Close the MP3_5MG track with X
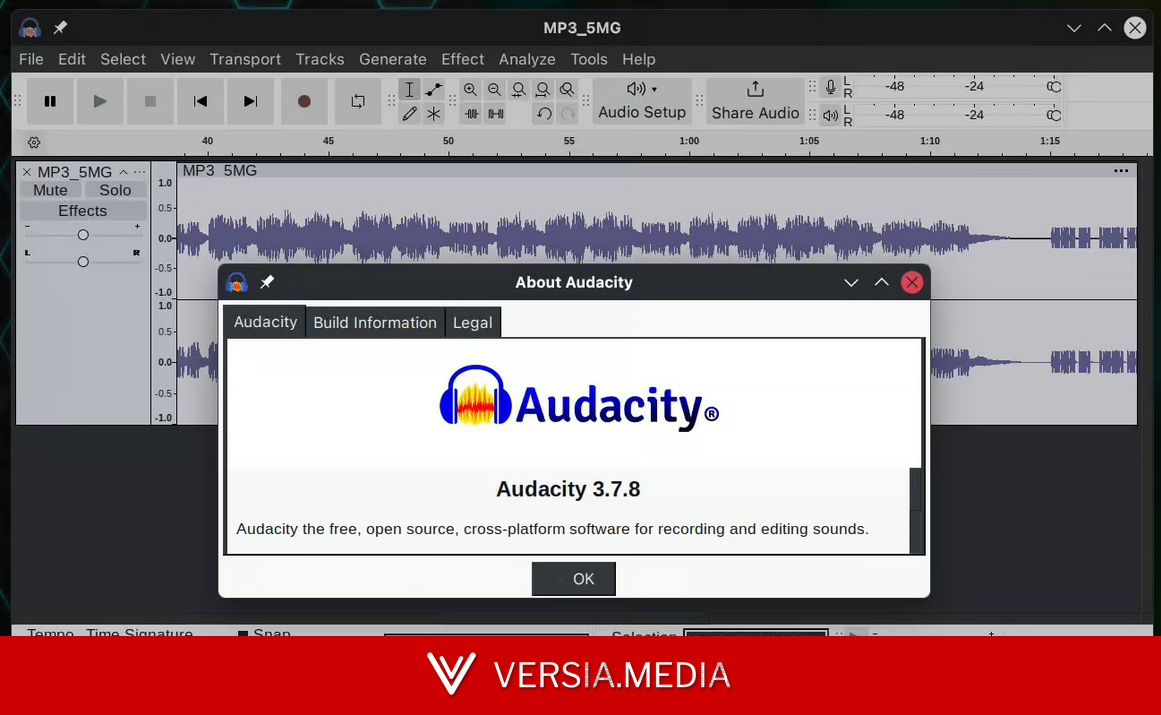The image size is (1161, 715). pyautogui.click(x=27, y=172)
